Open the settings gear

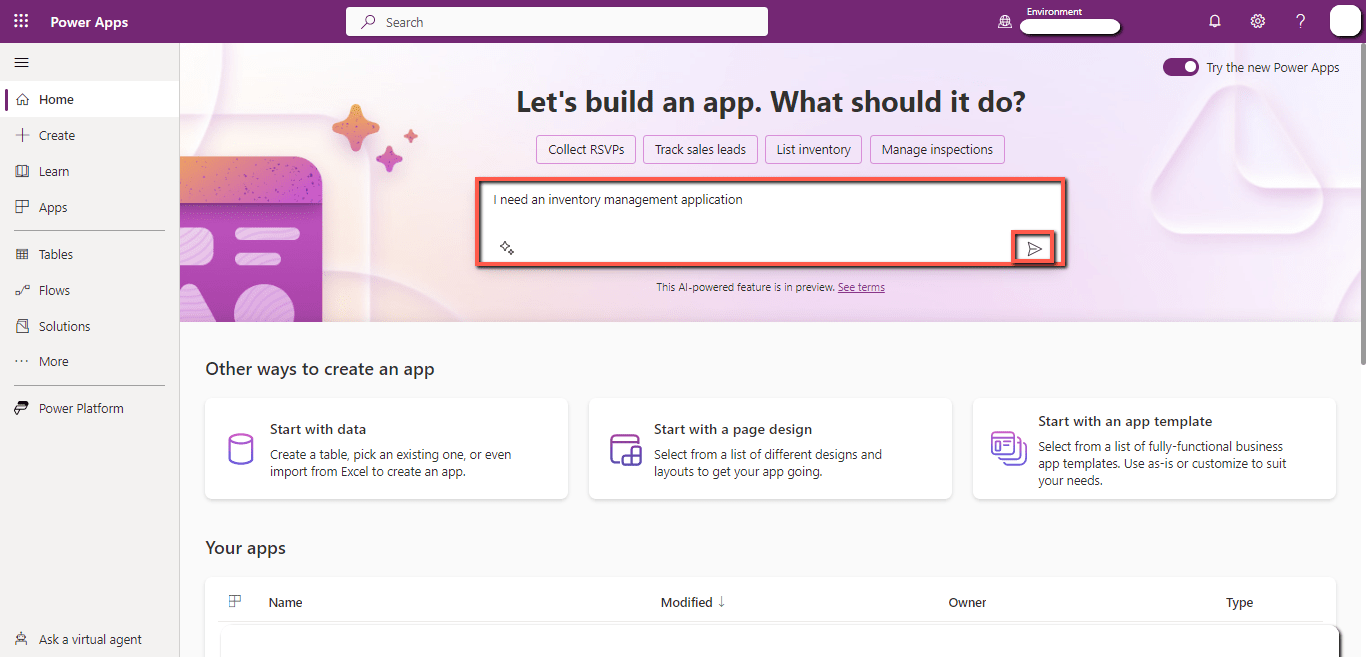point(1258,21)
